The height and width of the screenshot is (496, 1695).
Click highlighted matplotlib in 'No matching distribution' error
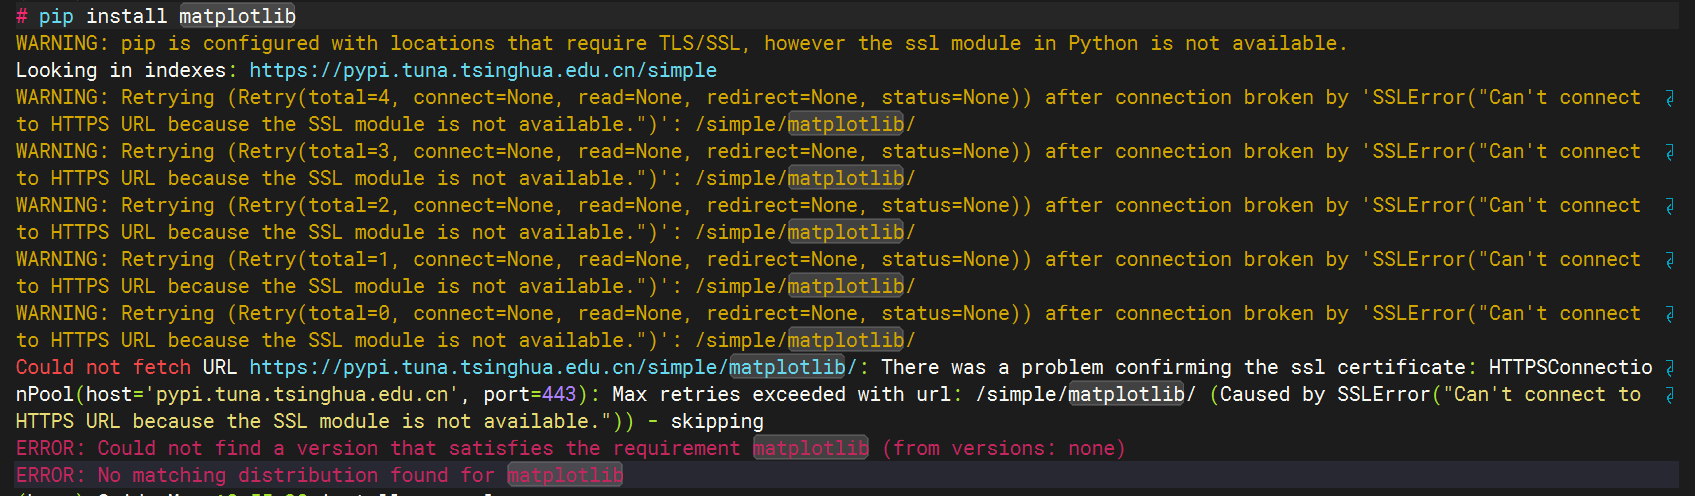[565, 475]
